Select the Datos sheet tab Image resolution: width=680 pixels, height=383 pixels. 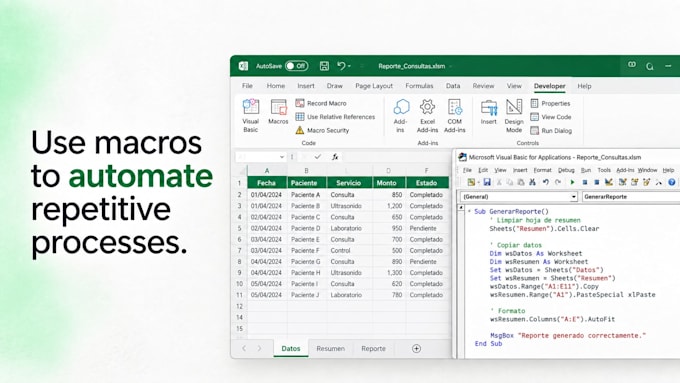[x=291, y=348]
